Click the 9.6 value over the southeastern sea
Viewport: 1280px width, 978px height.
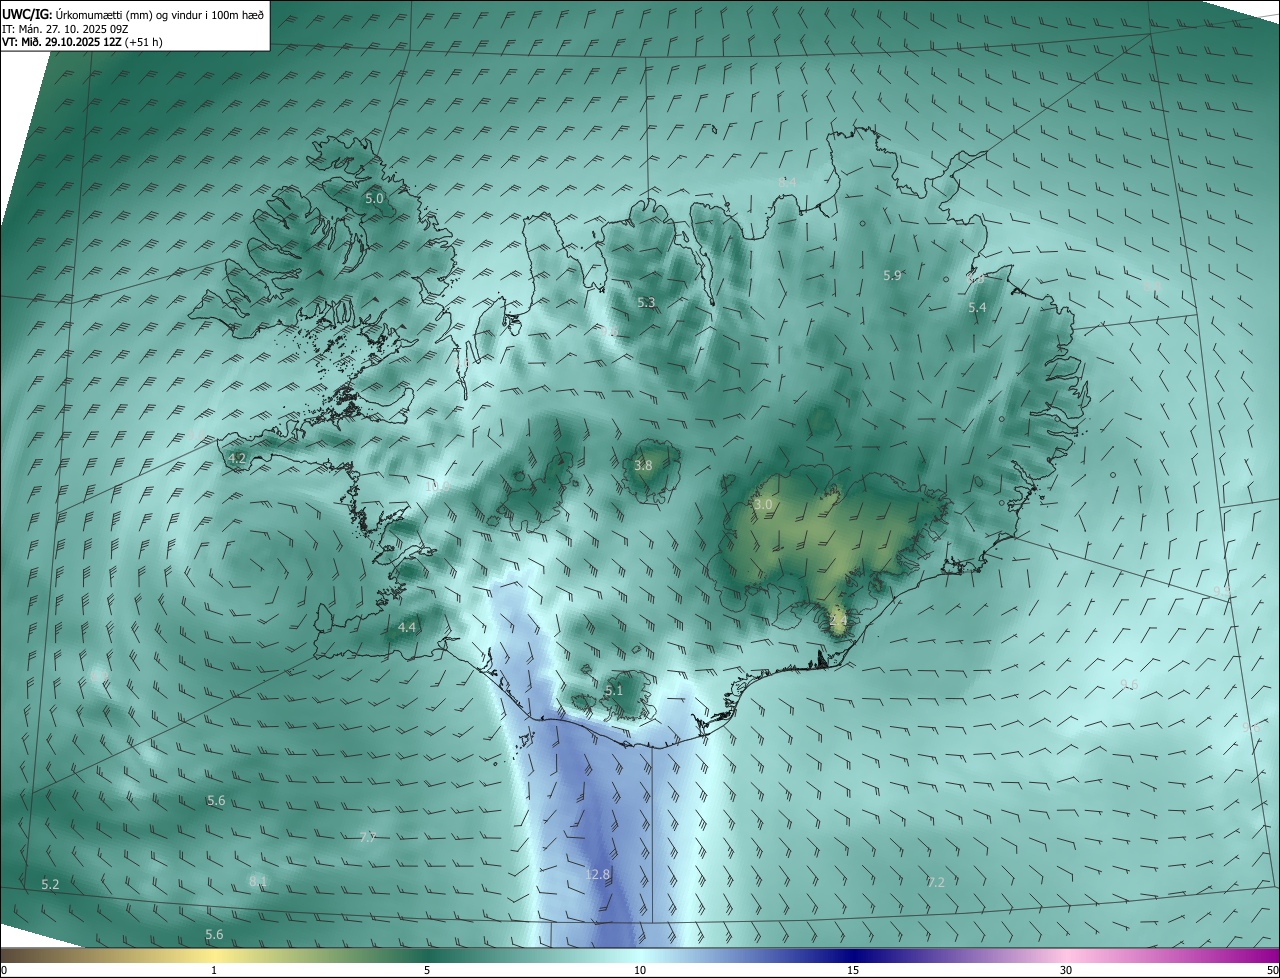1129,684
